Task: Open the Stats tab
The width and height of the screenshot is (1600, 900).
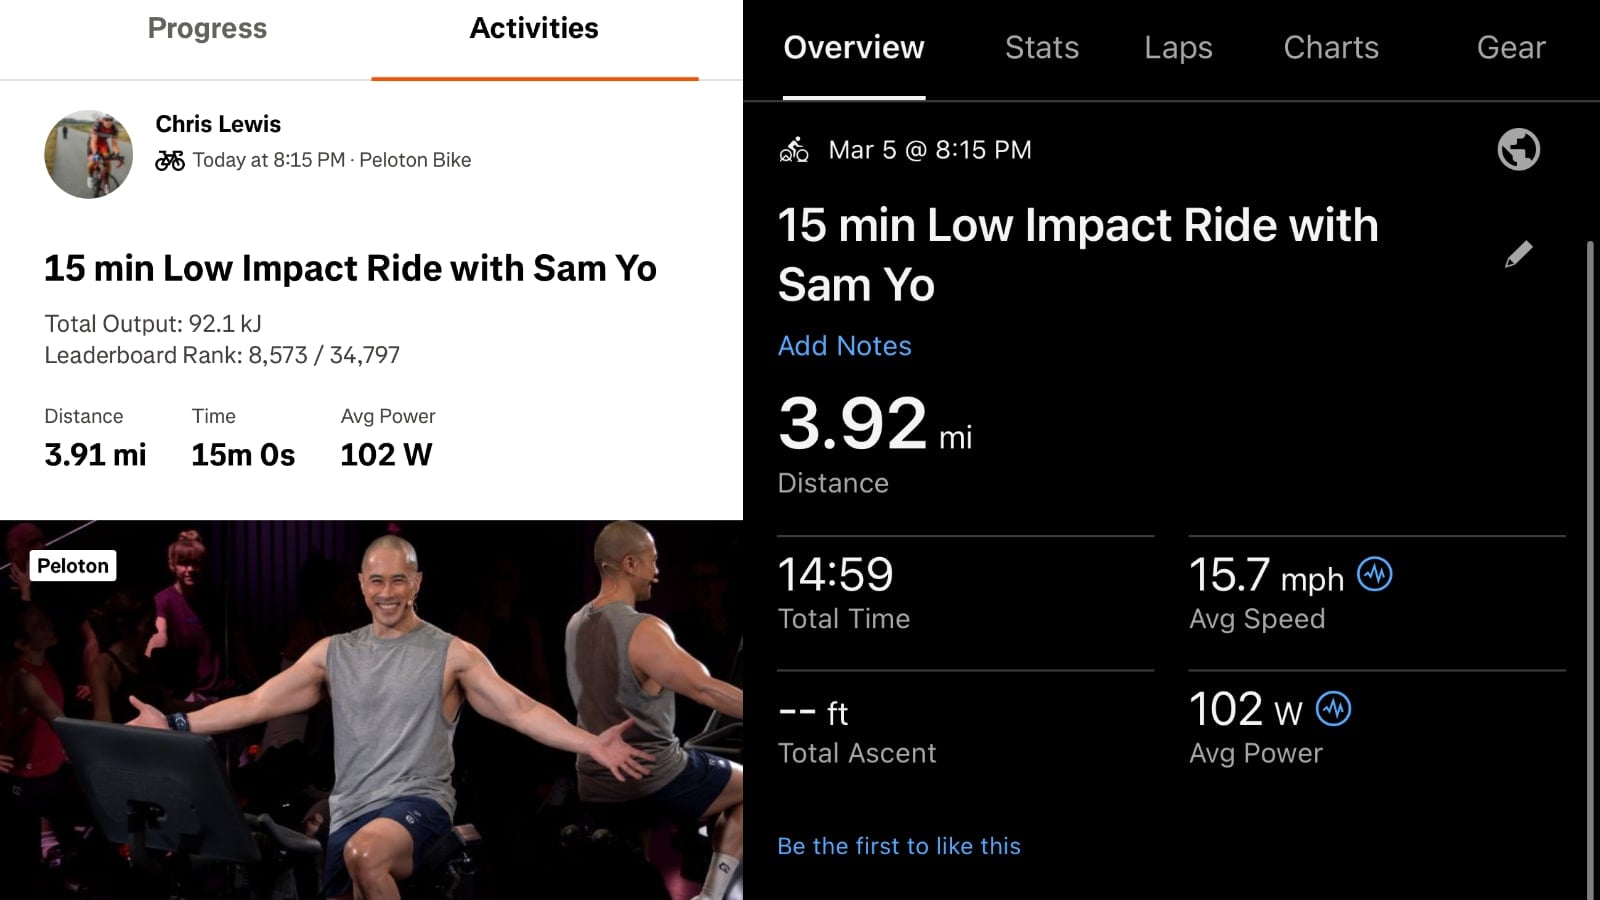Action: 1041,48
